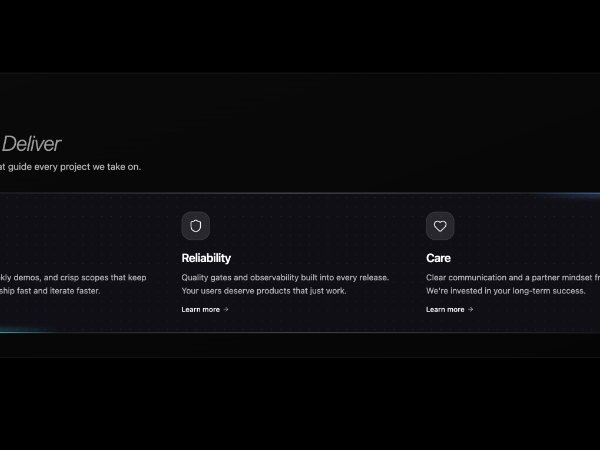Click the 'Clear communication and a partner mindset' line
600x450 pixels.
512,277
